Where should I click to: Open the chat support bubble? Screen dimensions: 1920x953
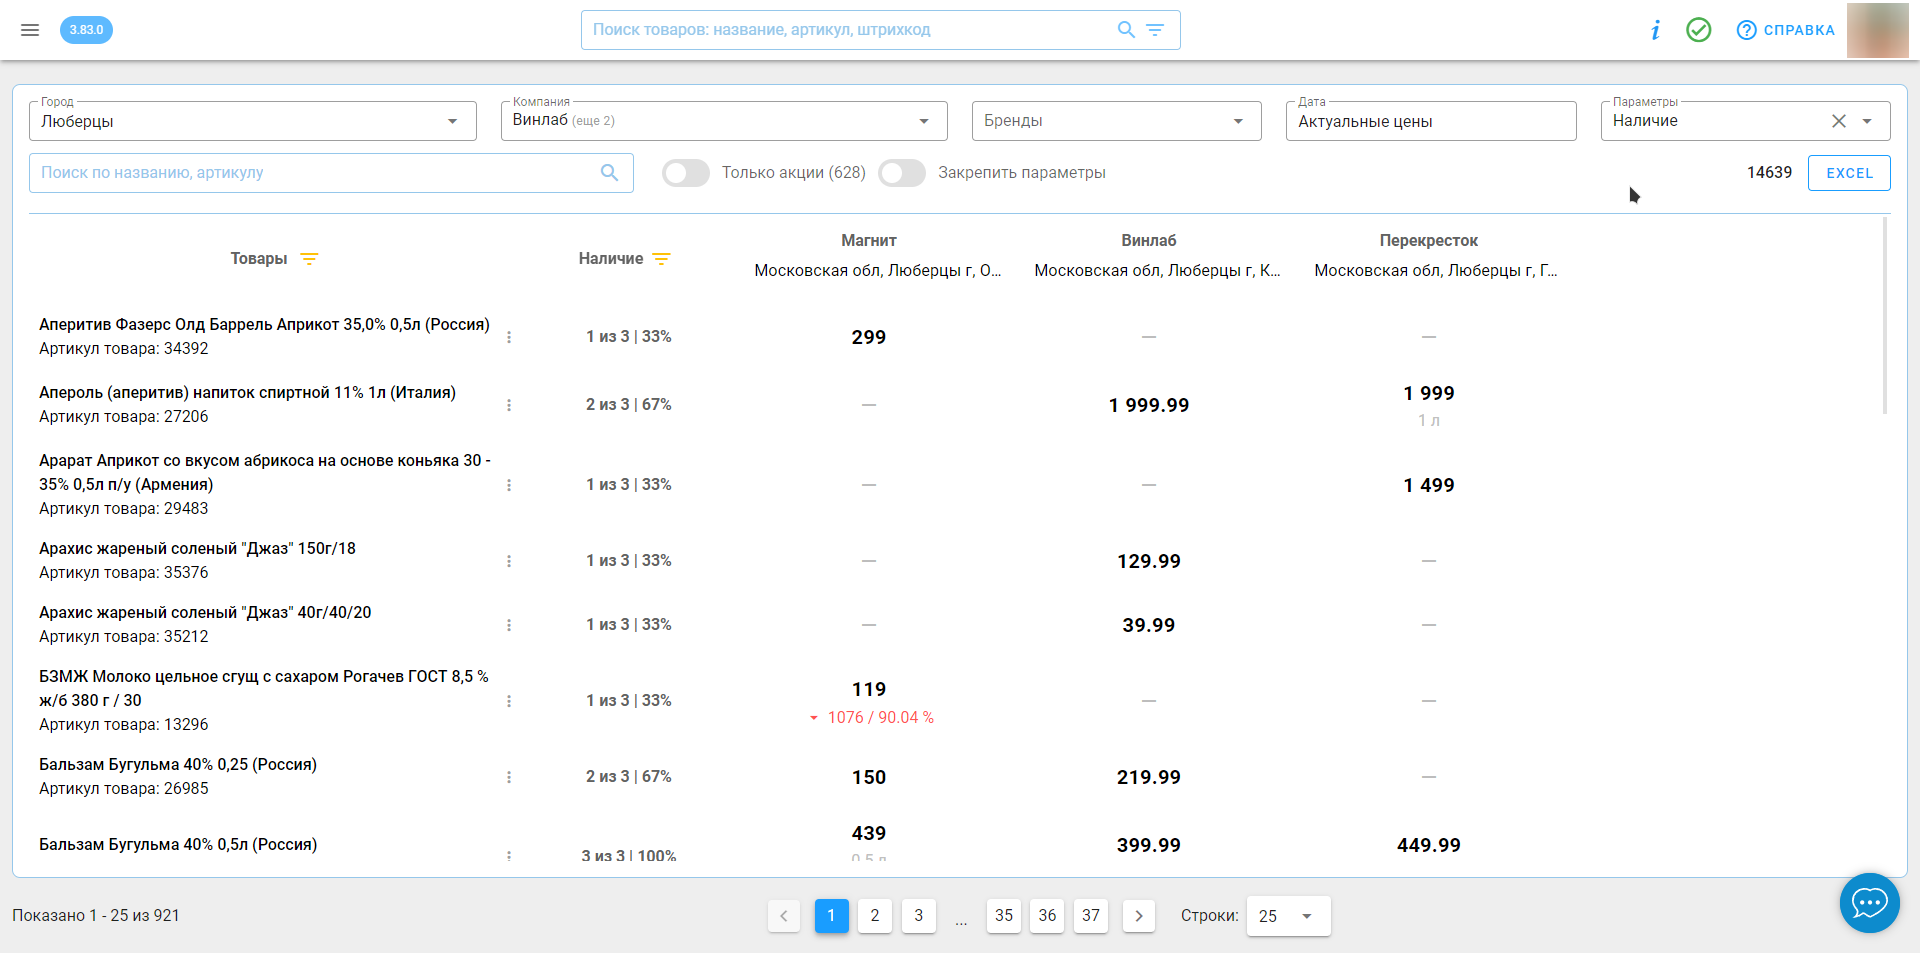[1870, 903]
